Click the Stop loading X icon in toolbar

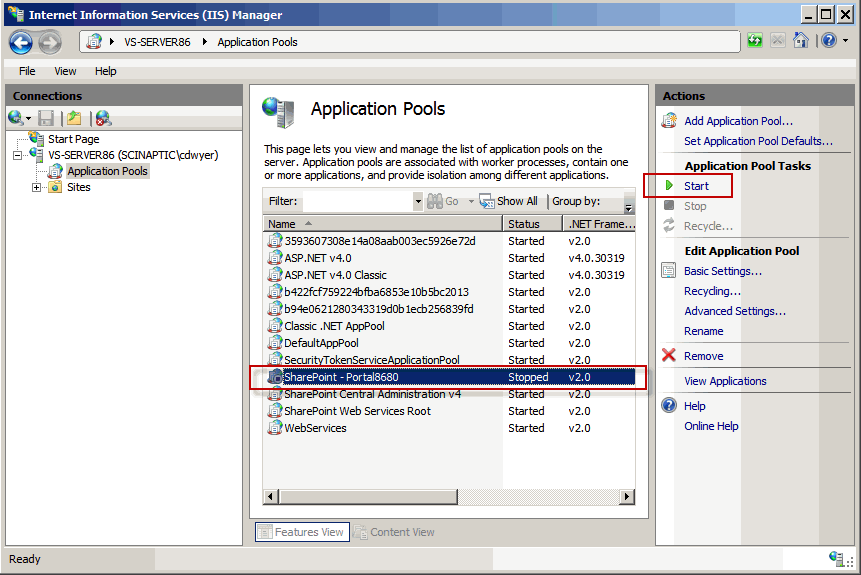[778, 40]
